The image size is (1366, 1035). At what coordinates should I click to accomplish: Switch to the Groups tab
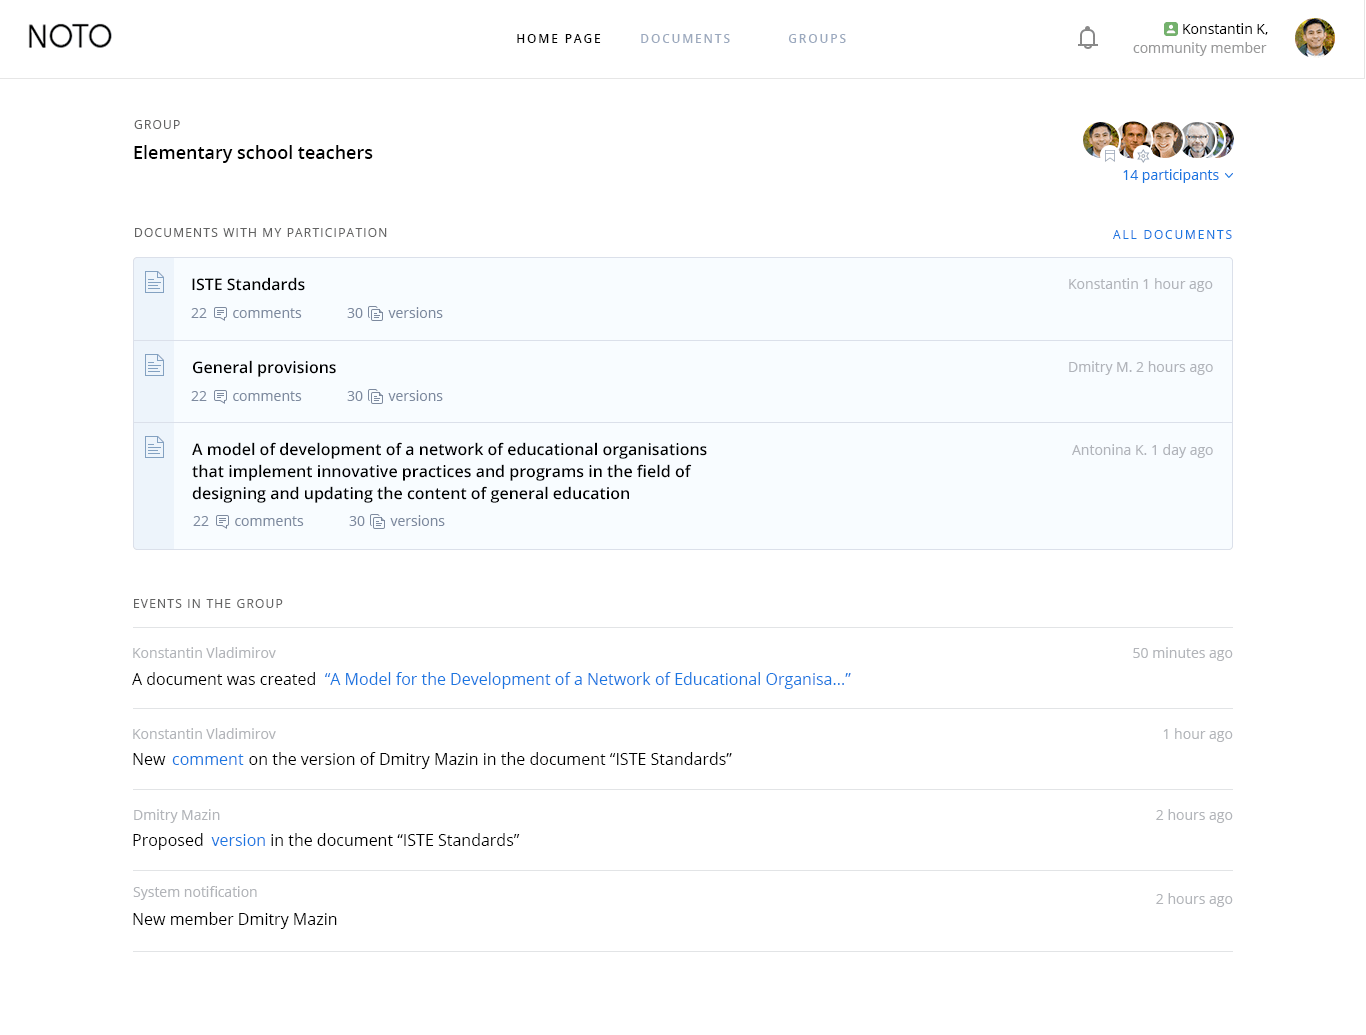click(x=818, y=39)
